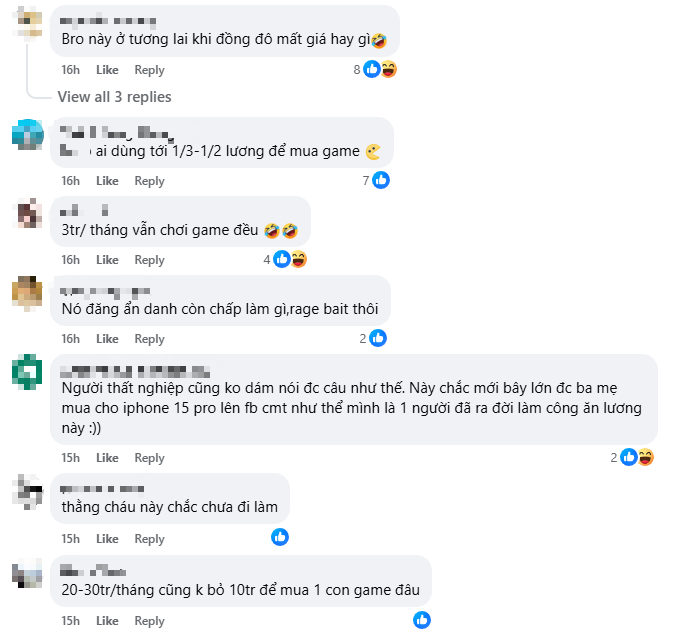Like the "rage bait thôi" comment
This screenshot has height=637, width=684.
pos(107,339)
